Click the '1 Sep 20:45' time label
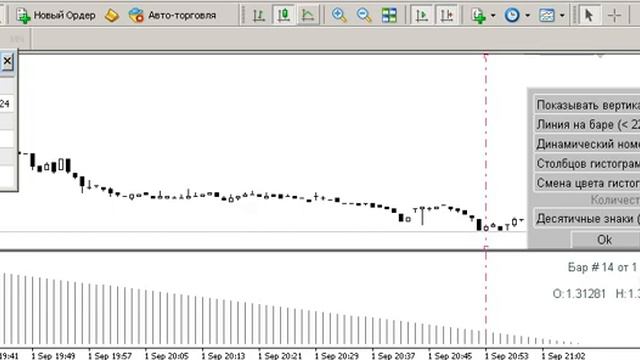This screenshot has width=640, height=360. tap(451, 356)
